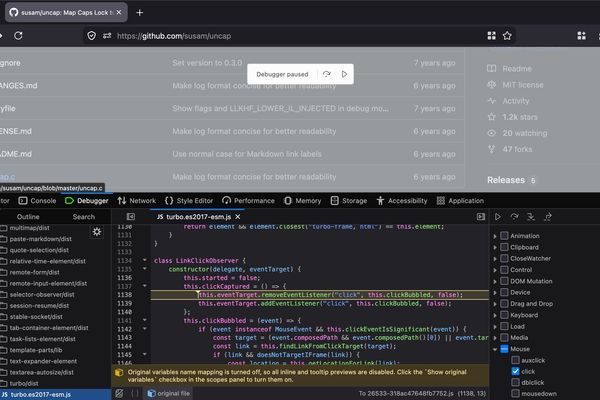Screen dimensions: 600x400
Task: Select the Debugger tab
Action: [87, 201]
